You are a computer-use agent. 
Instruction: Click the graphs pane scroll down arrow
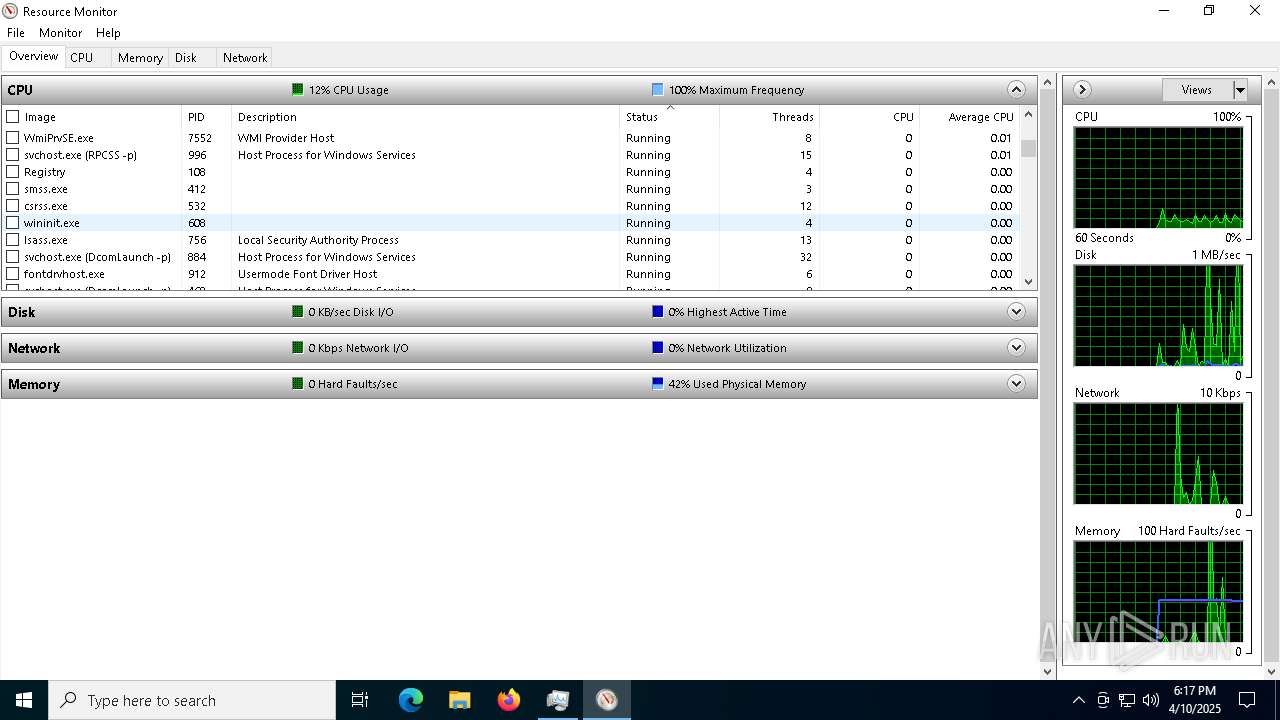tap(1272, 671)
